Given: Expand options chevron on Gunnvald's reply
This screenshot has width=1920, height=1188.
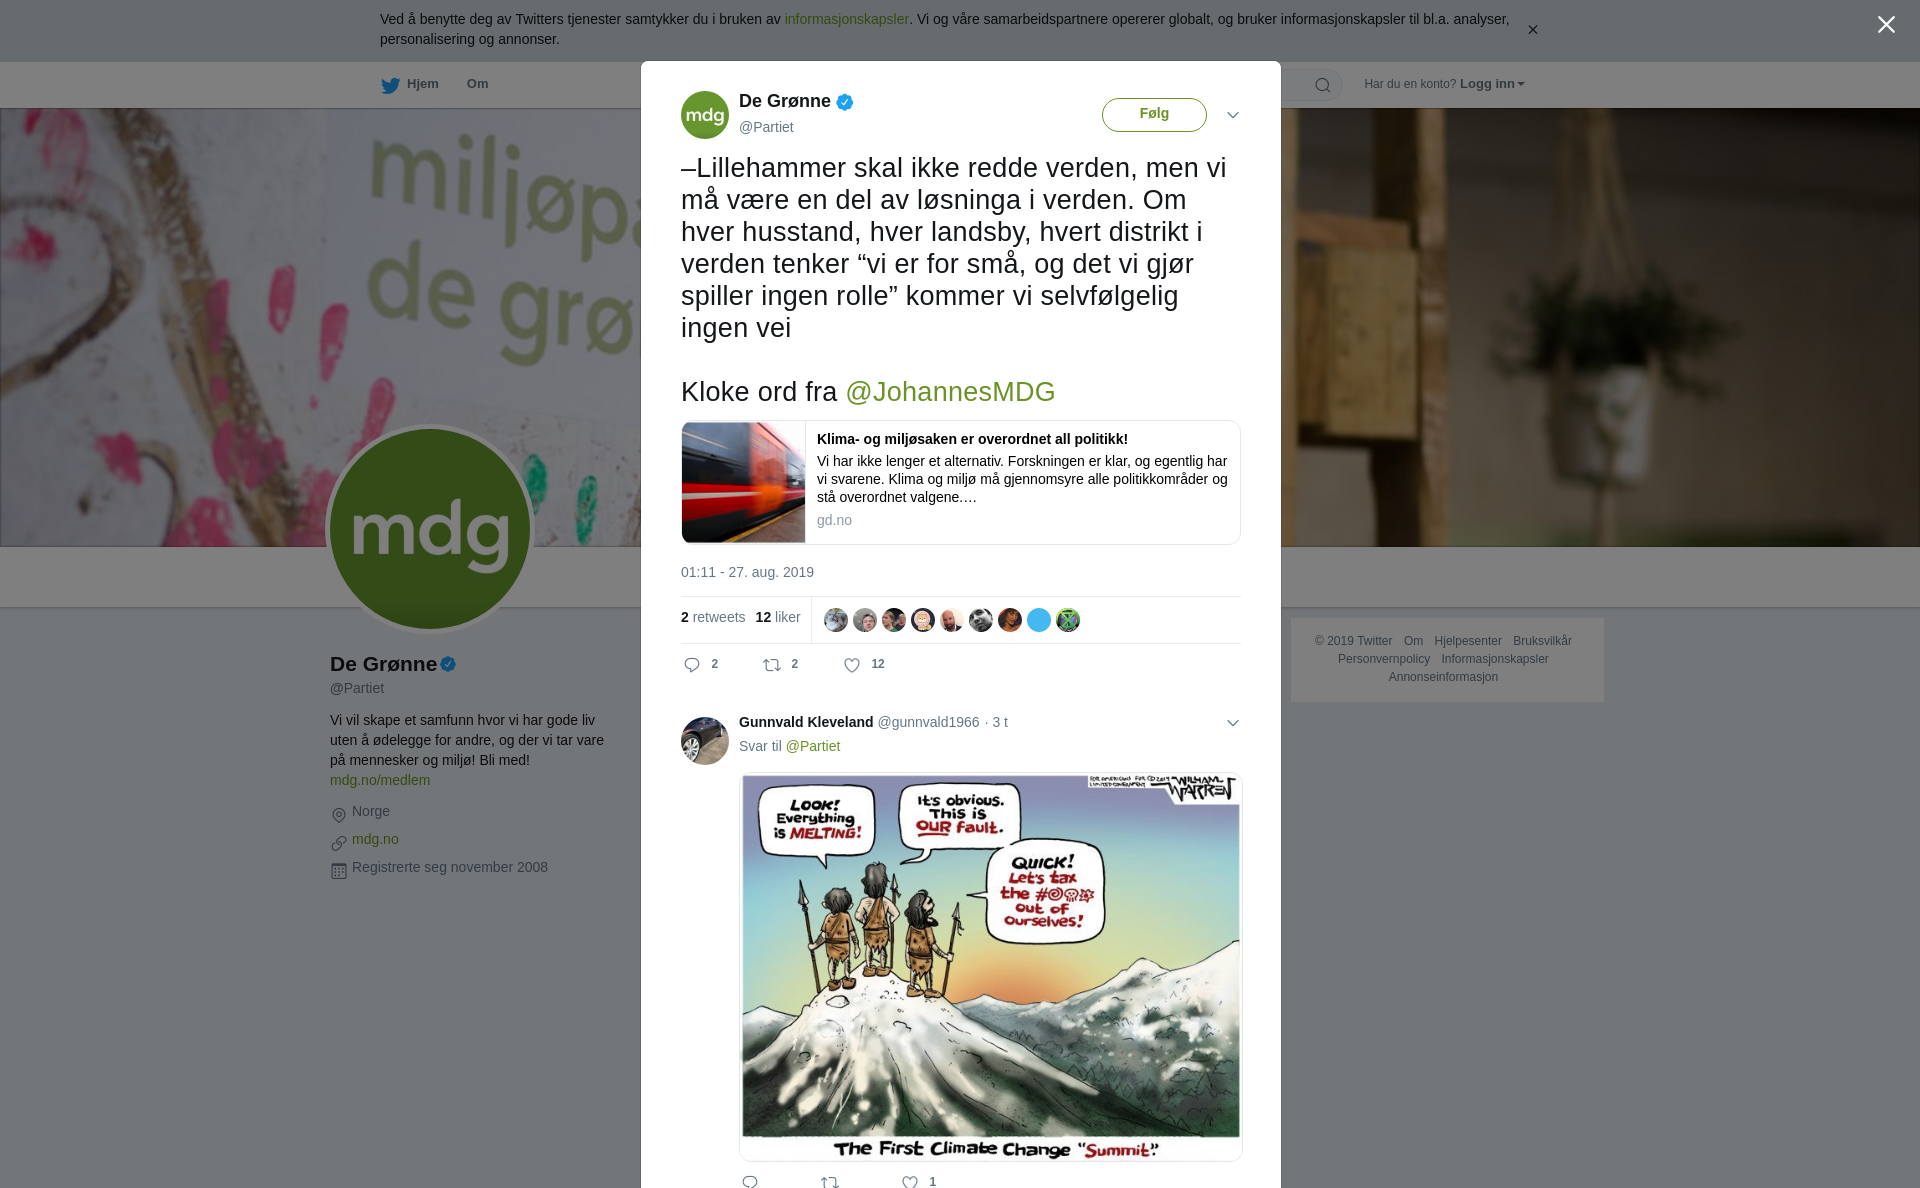Looking at the screenshot, I should point(1233,723).
